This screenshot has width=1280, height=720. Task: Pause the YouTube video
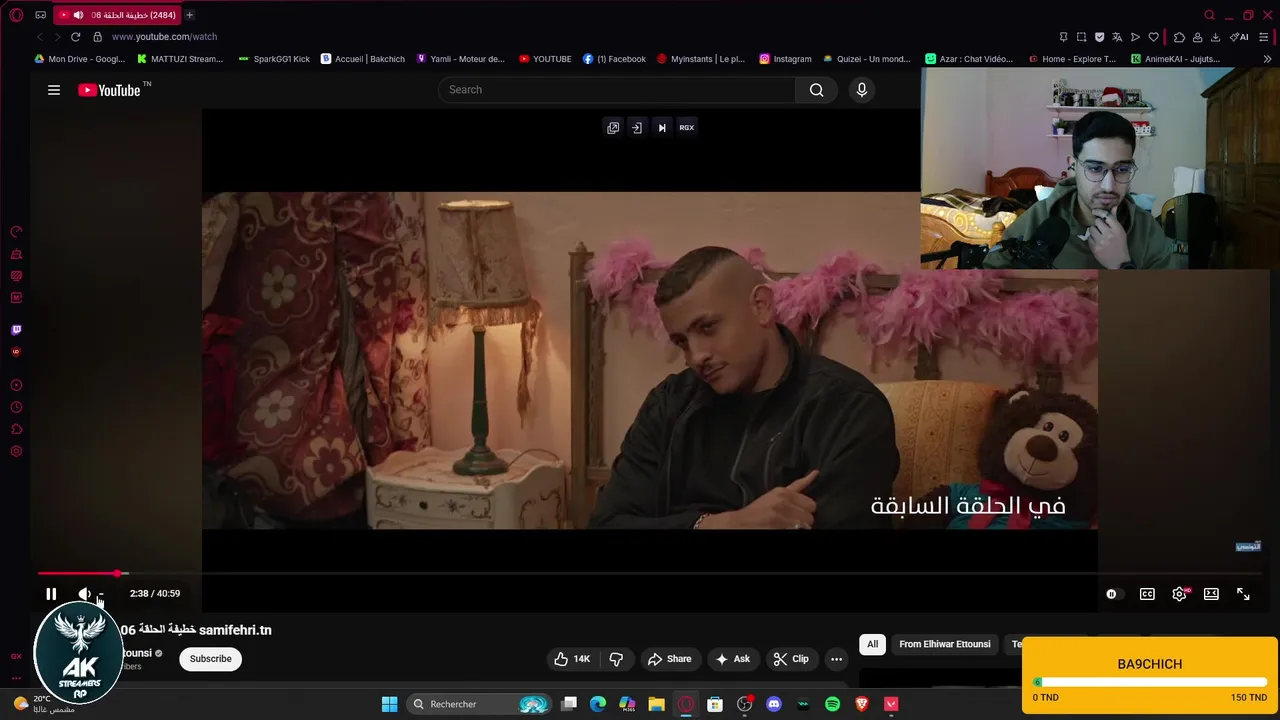(51, 594)
